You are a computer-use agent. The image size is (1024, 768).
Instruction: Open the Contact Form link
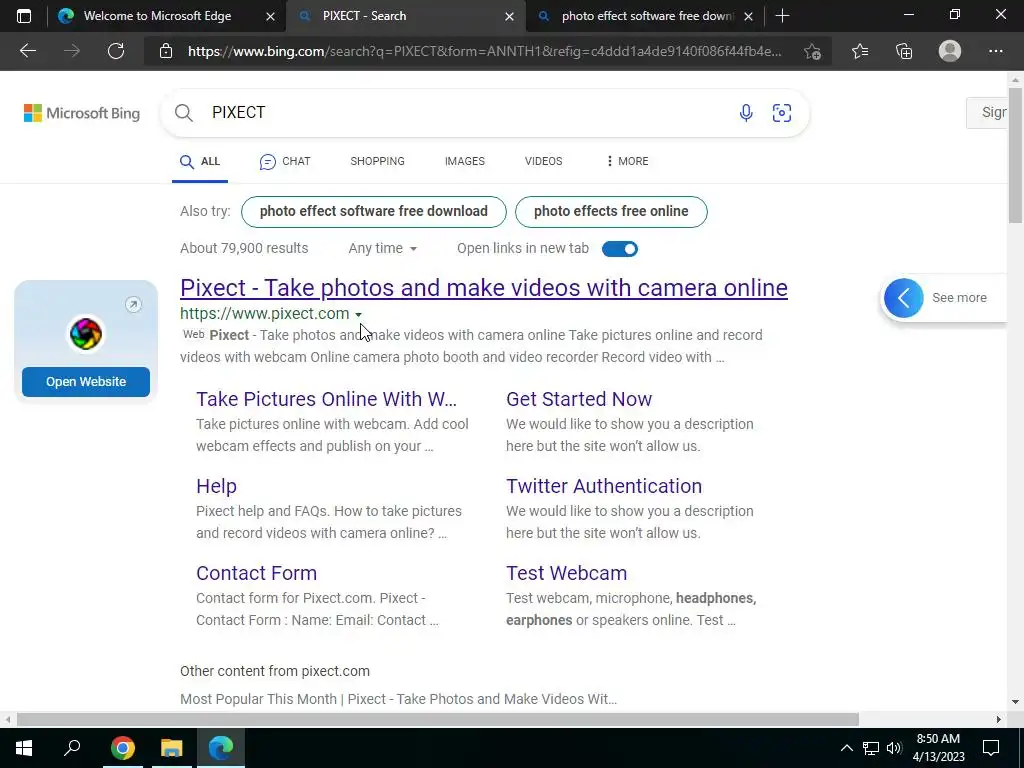click(x=257, y=573)
